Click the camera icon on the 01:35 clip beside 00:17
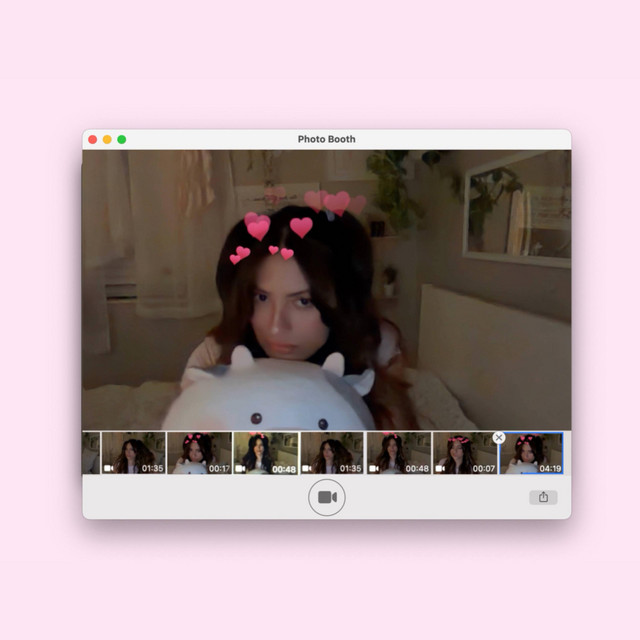Screen dimensions: 640x640 point(109,468)
